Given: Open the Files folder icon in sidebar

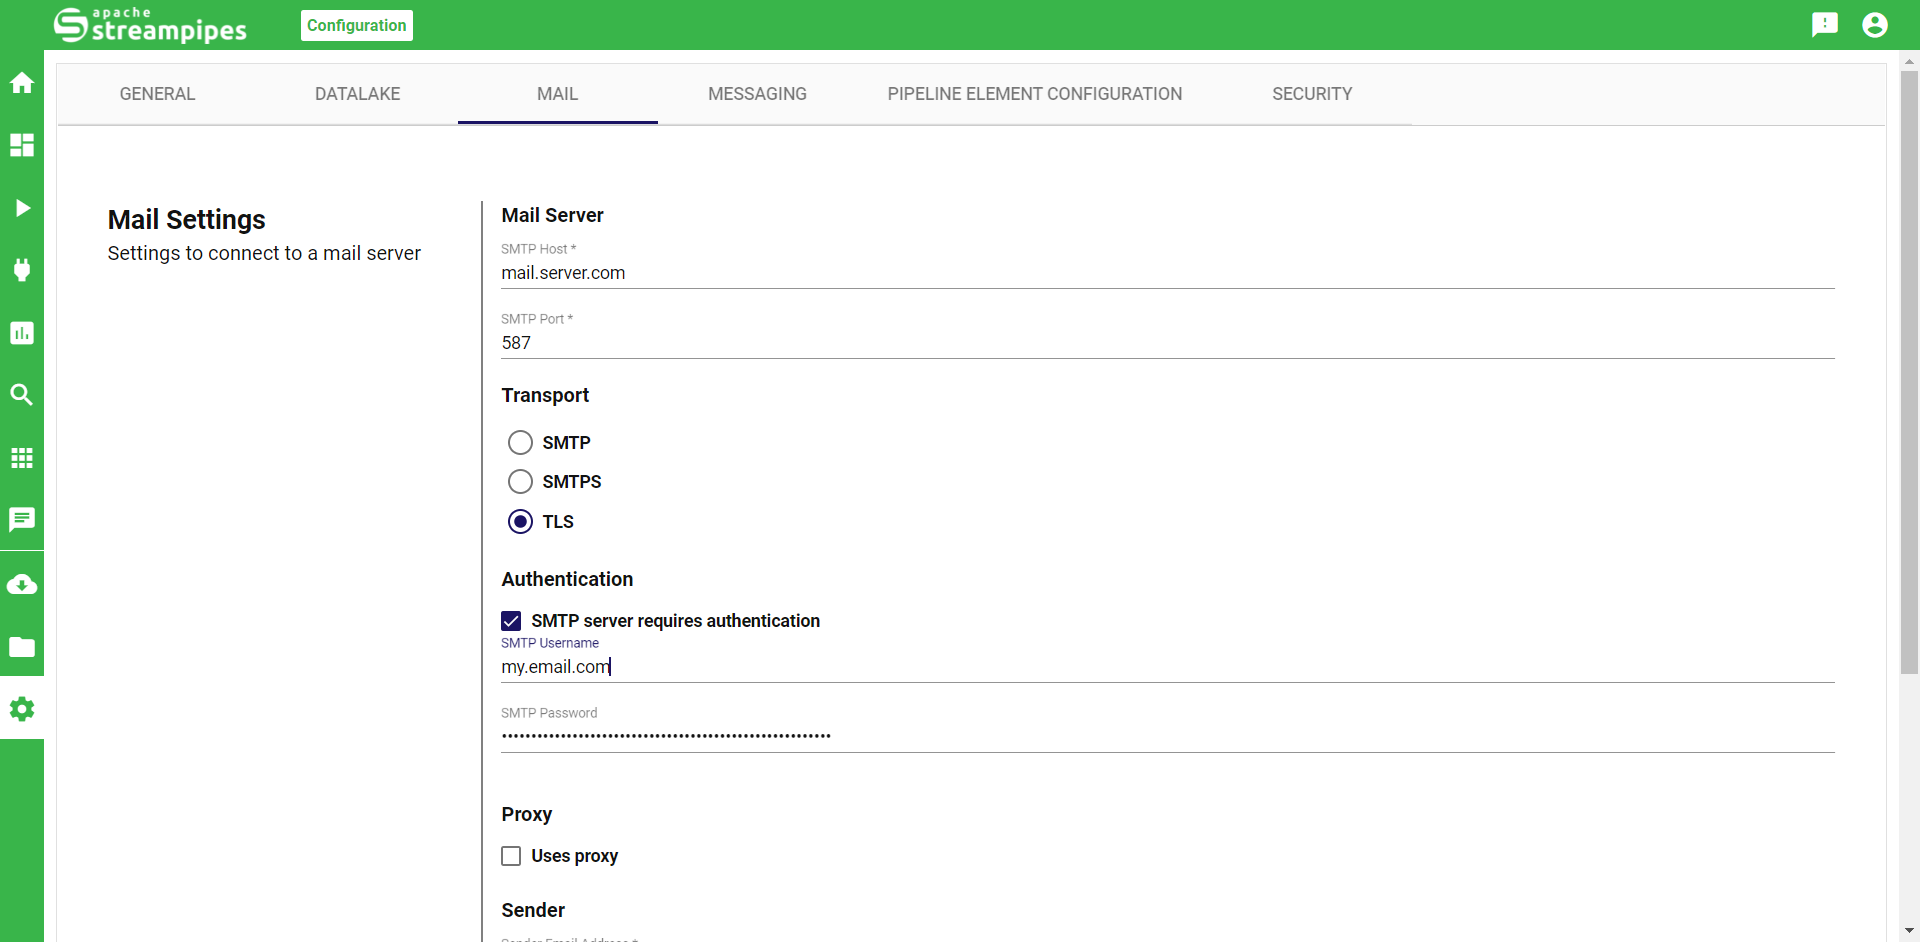Looking at the screenshot, I should (22, 647).
